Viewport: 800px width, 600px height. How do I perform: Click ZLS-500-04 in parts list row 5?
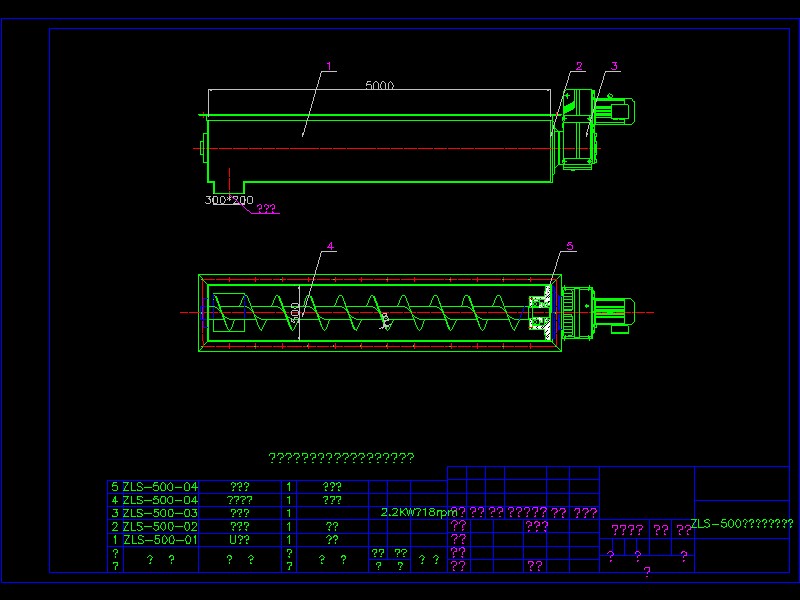point(160,487)
